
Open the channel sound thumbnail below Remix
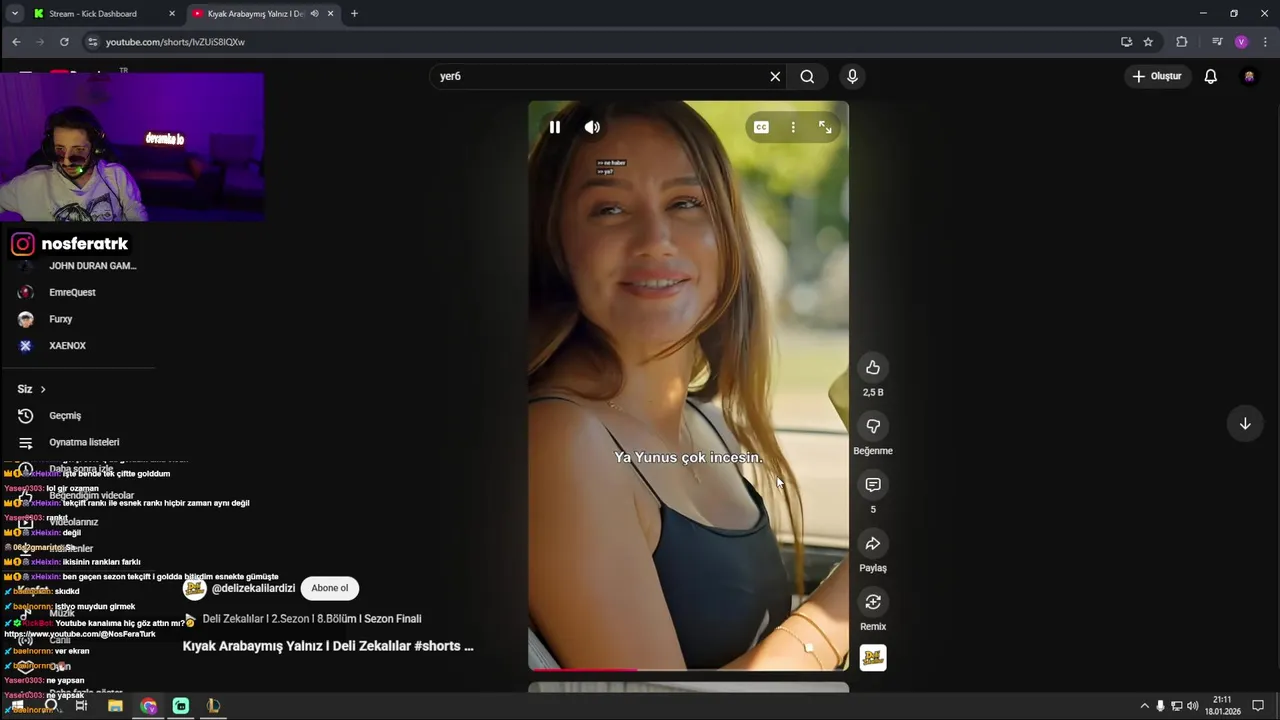pyautogui.click(x=873, y=657)
